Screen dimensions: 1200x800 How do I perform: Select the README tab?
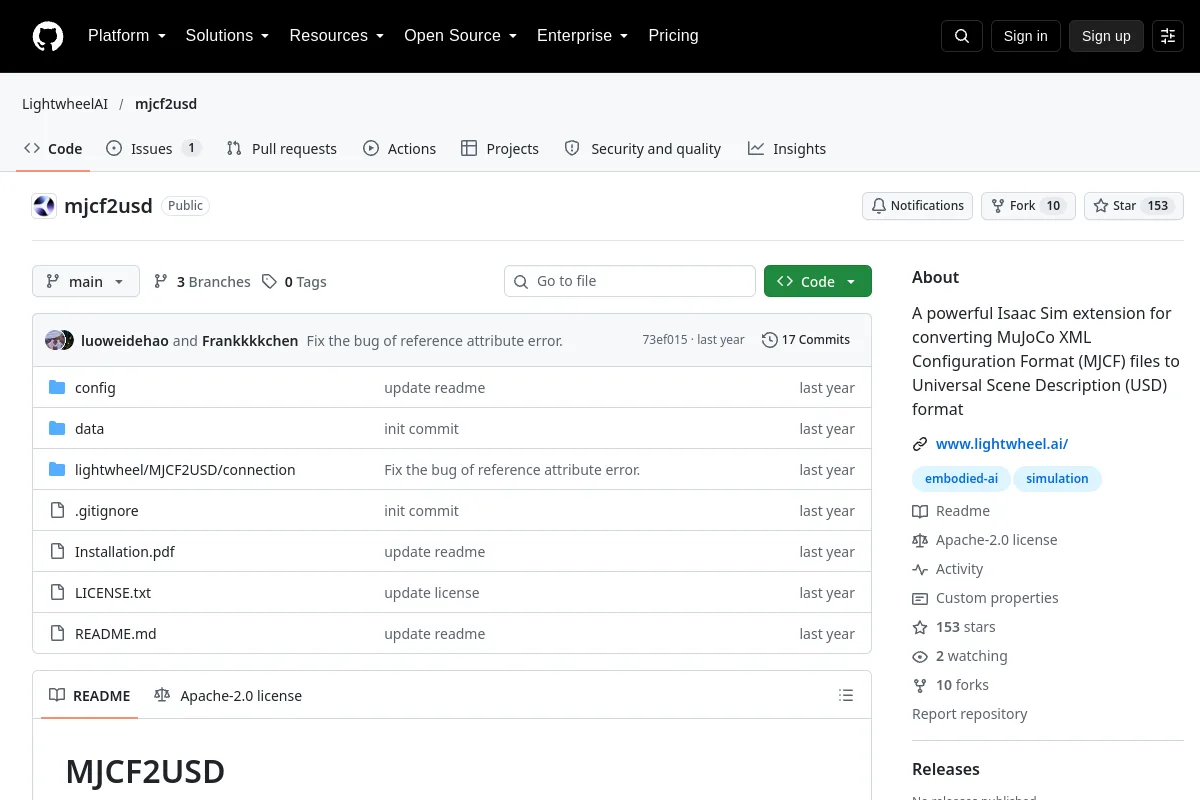click(90, 695)
